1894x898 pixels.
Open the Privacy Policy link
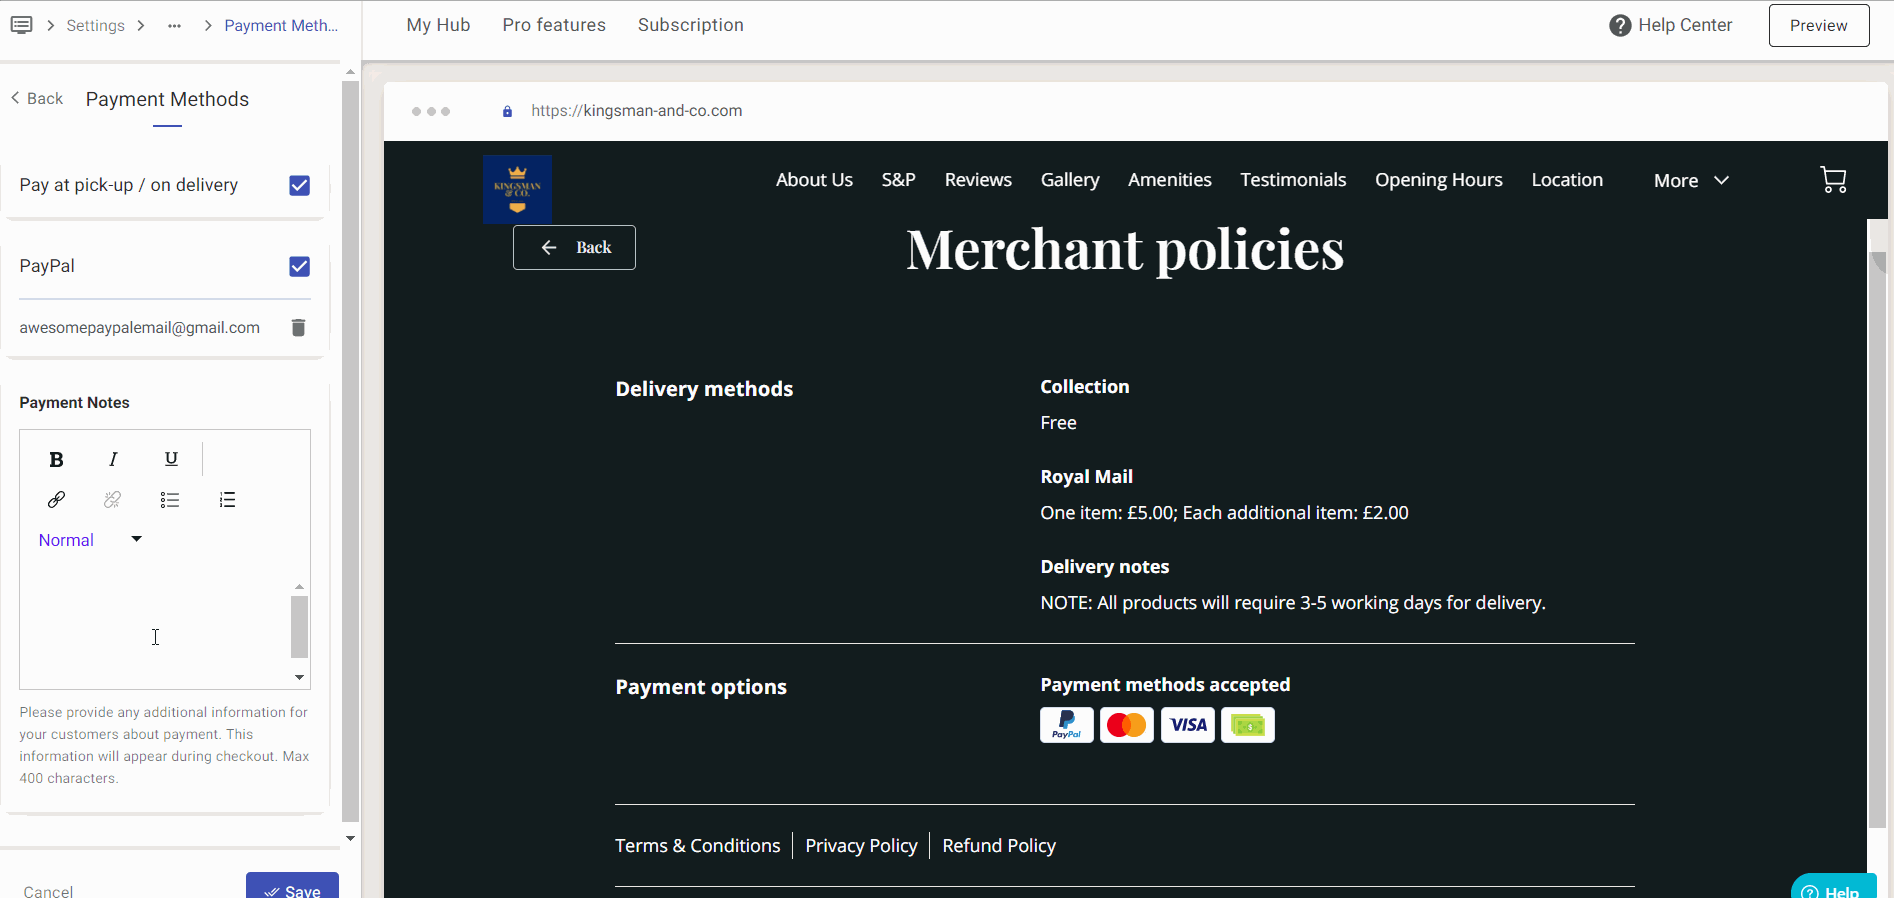tap(861, 846)
